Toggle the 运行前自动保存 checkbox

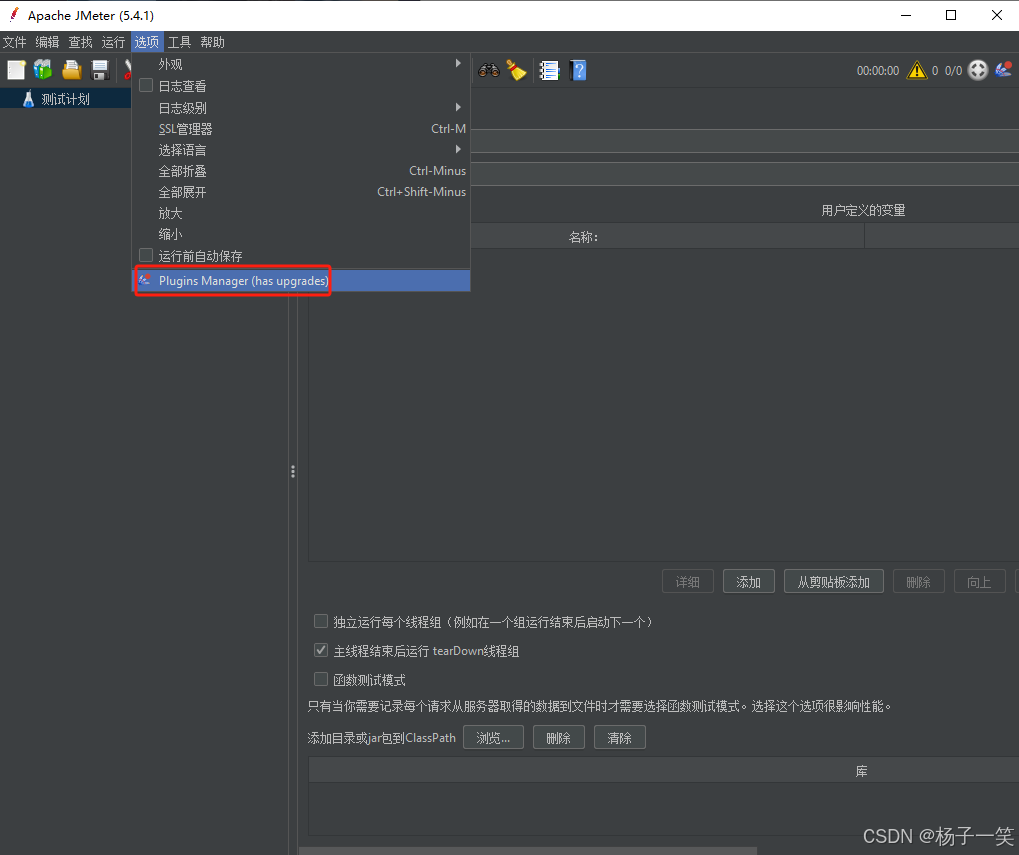[146, 255]
